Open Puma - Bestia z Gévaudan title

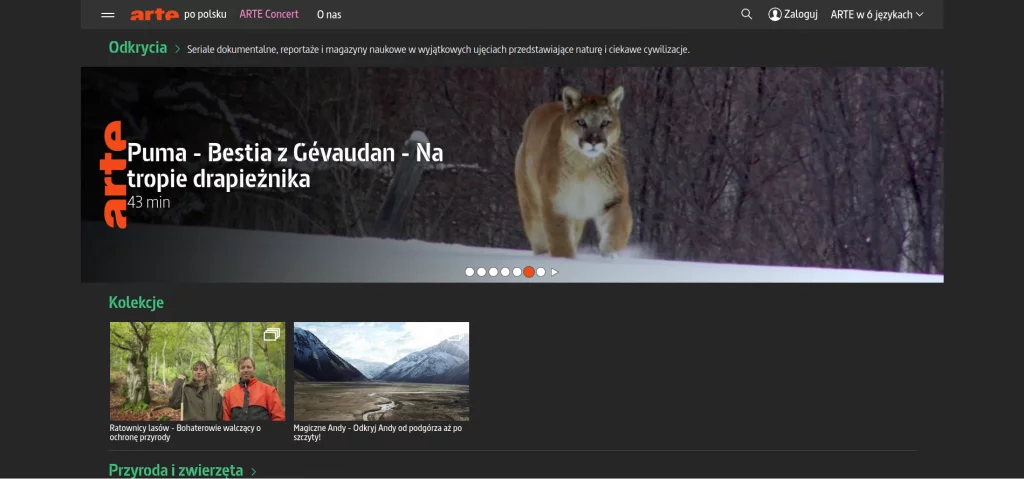click(x=285, y=166)
